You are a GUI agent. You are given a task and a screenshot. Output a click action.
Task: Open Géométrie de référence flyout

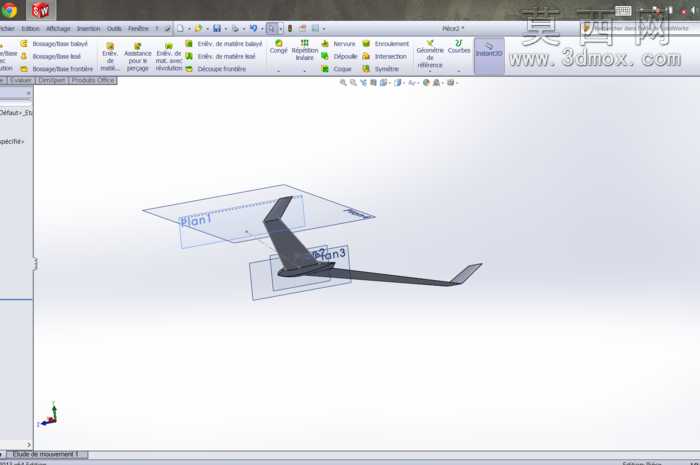430,54
